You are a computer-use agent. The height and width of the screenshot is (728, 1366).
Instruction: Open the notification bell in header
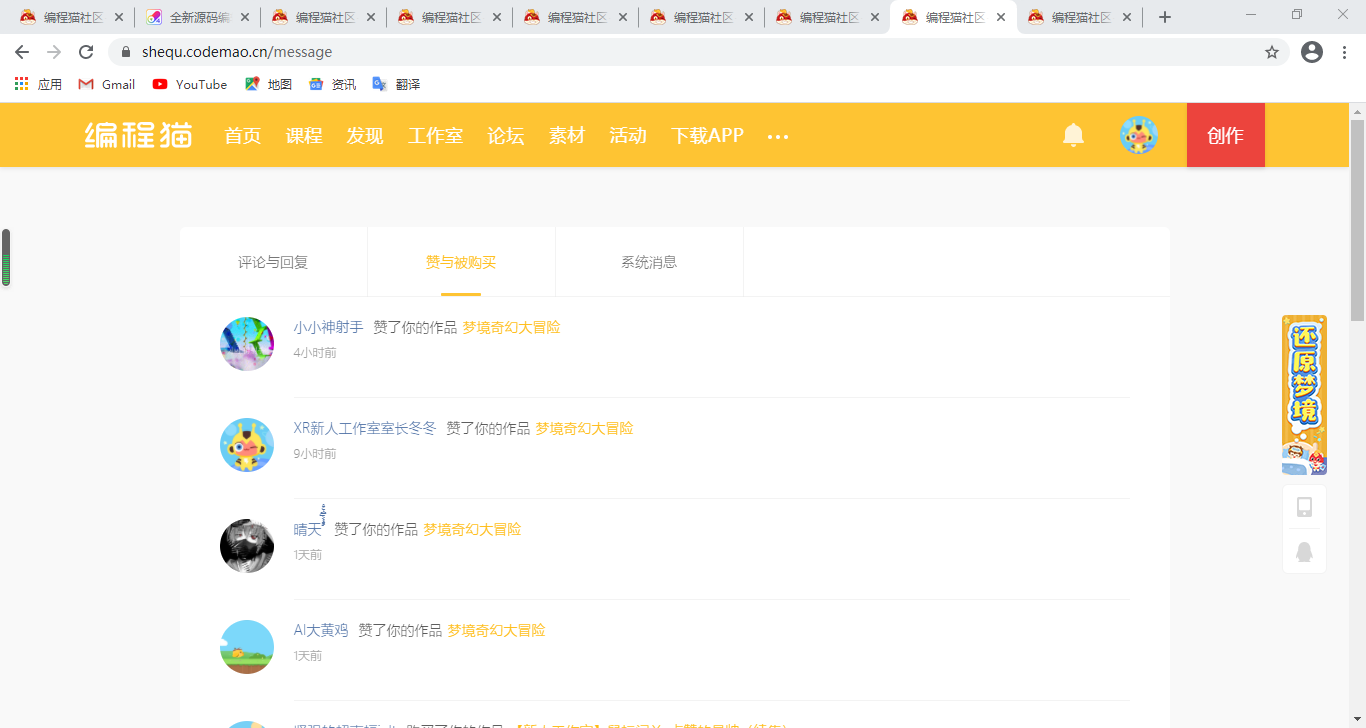(x=1073, y=135)
